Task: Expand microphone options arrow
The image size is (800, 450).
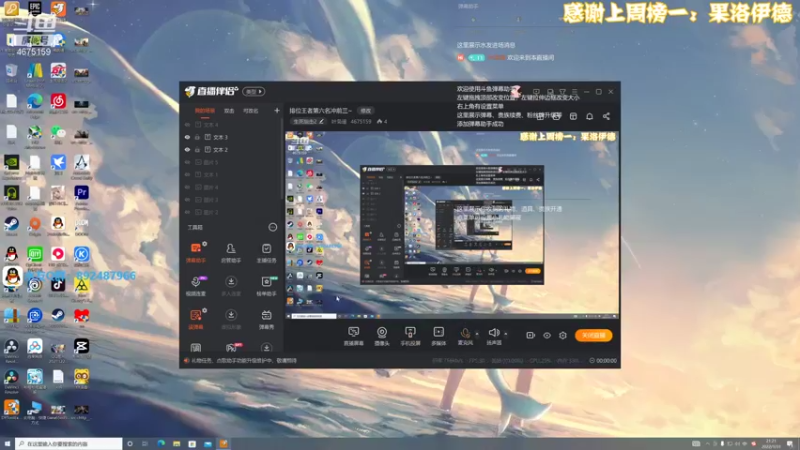Action: (x=477, y=334)
